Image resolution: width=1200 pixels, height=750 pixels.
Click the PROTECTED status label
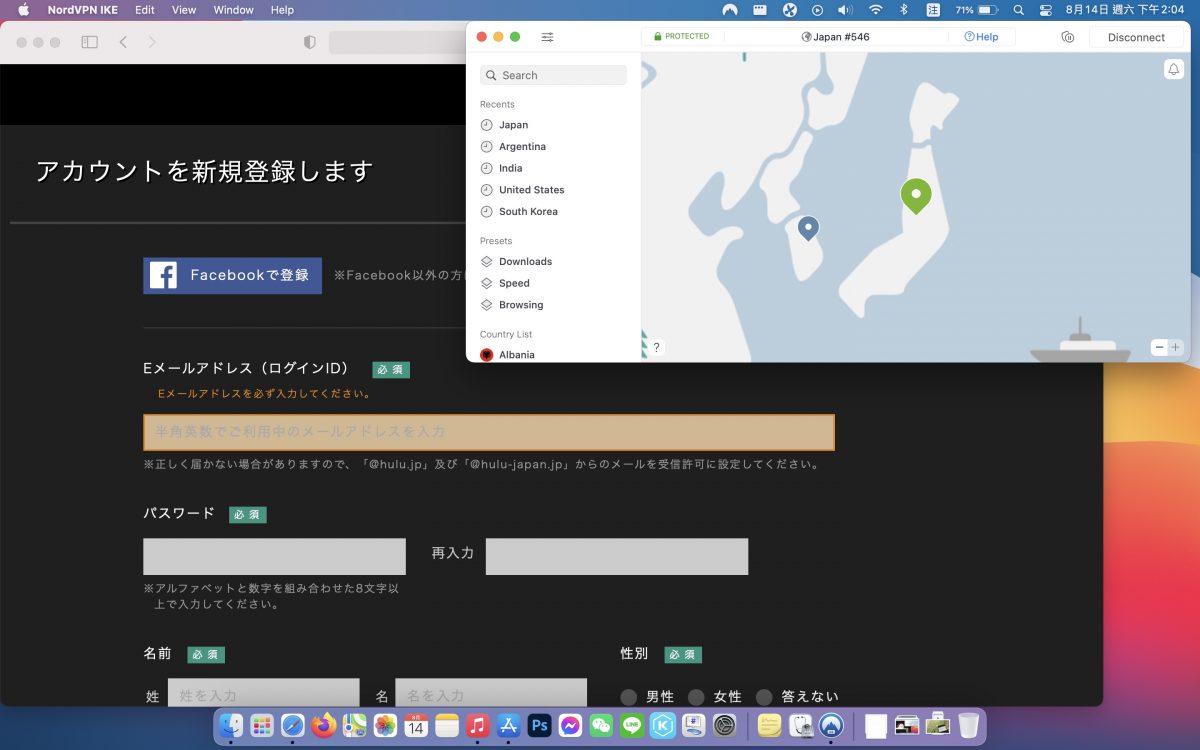pyautogui.click(x=681, y=37)
